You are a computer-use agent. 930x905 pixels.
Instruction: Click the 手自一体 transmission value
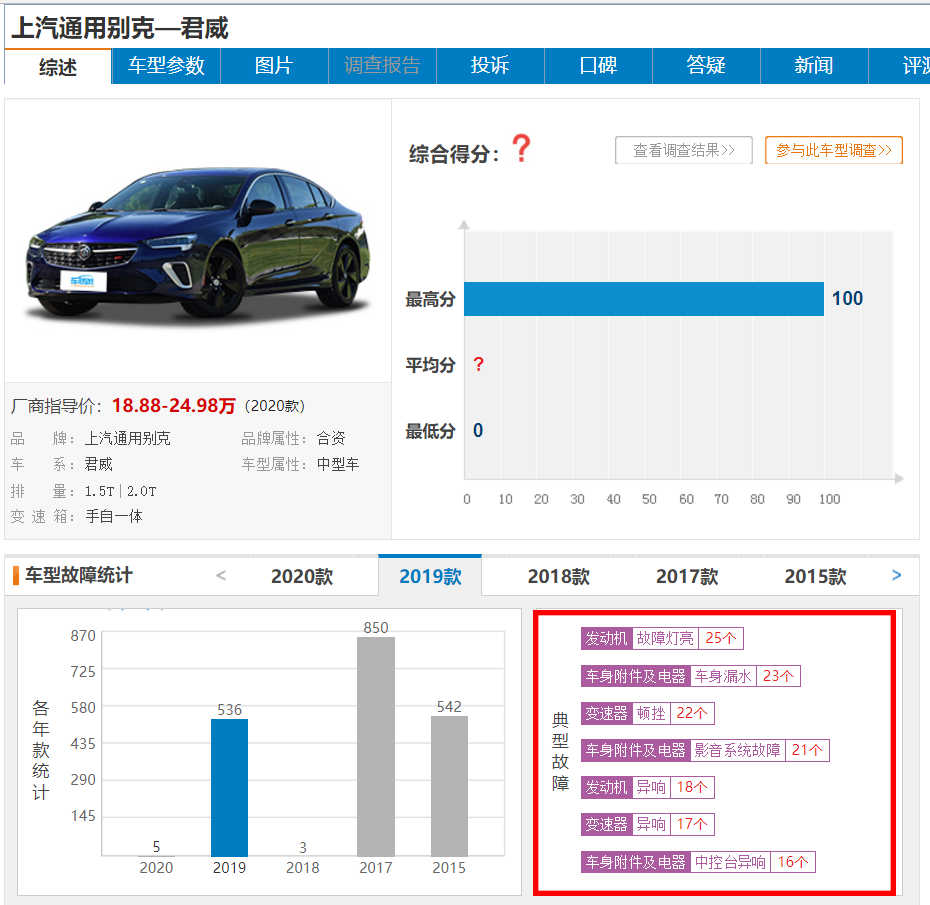(113, 517)
